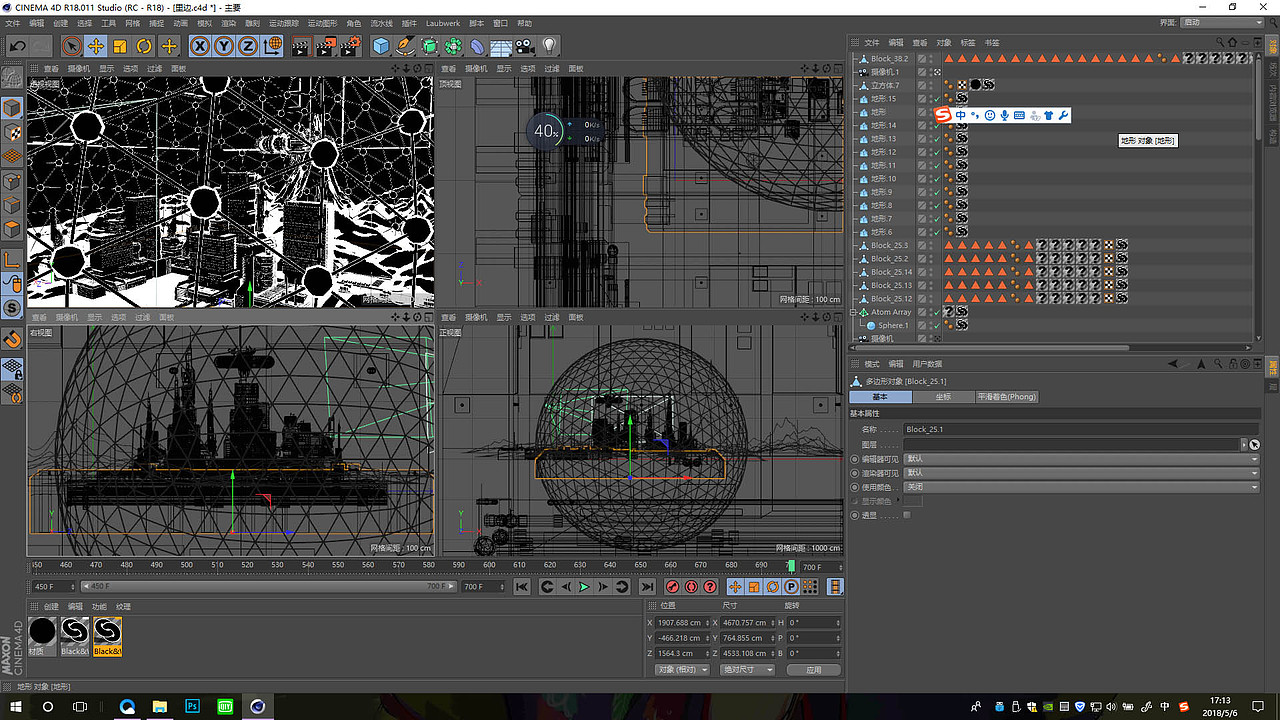Click the Camera object icon in toolbar
The image size is (1280, 720).
pos(525,46)
